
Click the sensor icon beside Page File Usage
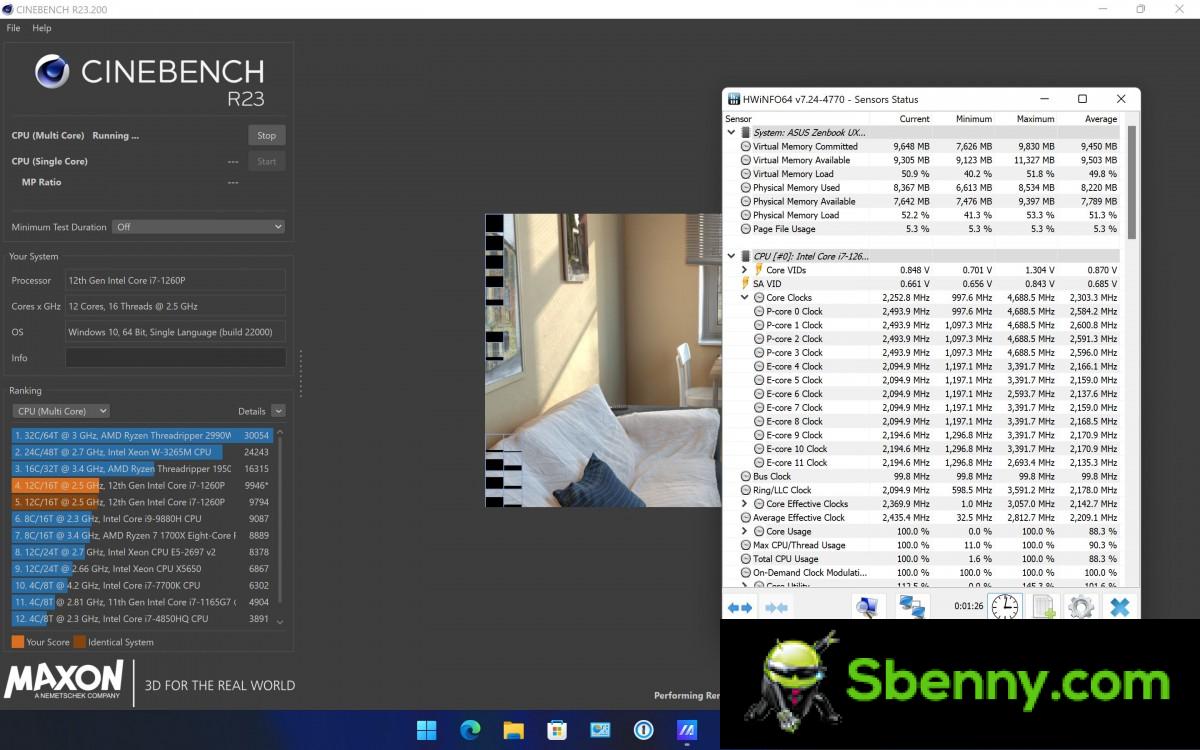point(745,229)
